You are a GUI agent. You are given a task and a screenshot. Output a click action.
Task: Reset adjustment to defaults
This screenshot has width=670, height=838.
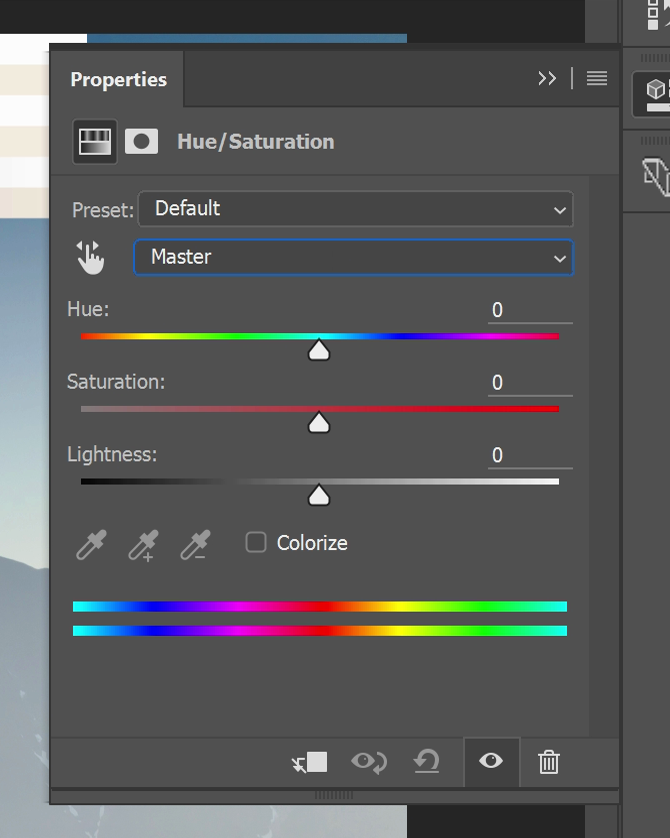[426, 762]
